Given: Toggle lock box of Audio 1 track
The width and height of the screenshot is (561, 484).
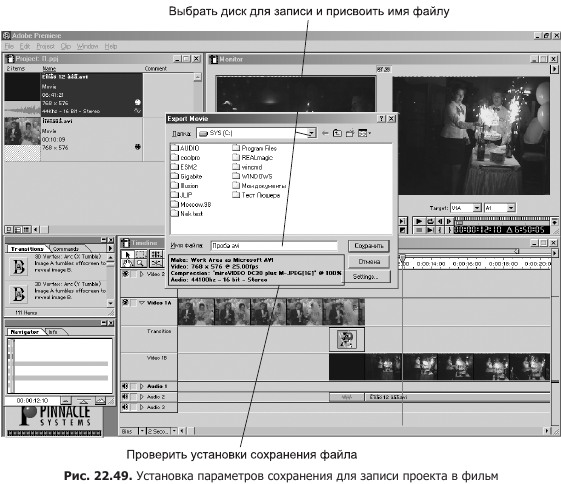Looking at the screenshot, I should 134,386.
